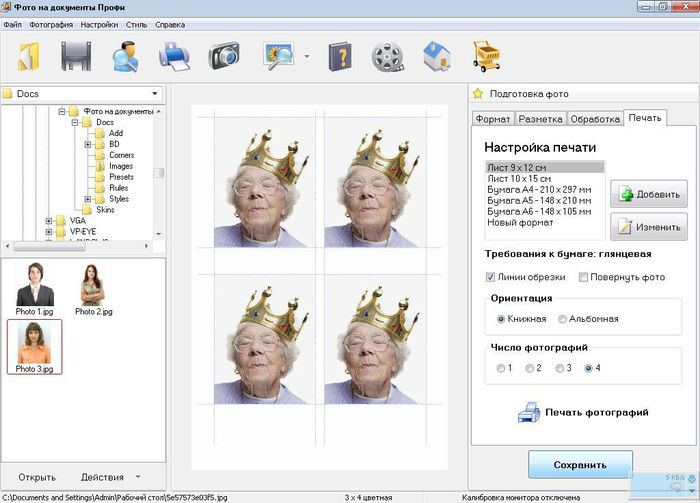Expand the dropdown arrow beside picture viewer icon

click(x=307, y=56)
